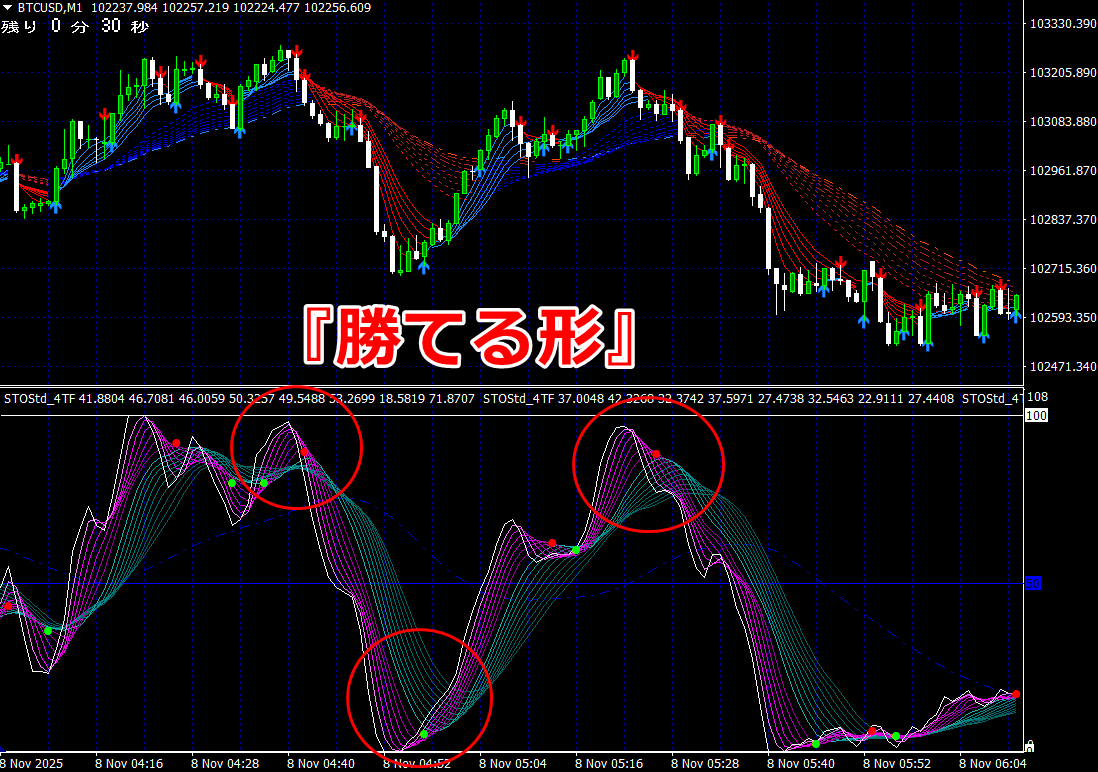The height and width of the screenshot is (772, 1098).
Task: Click the BTCUSD,M1 symbol title
Action: tap(49, 8)
